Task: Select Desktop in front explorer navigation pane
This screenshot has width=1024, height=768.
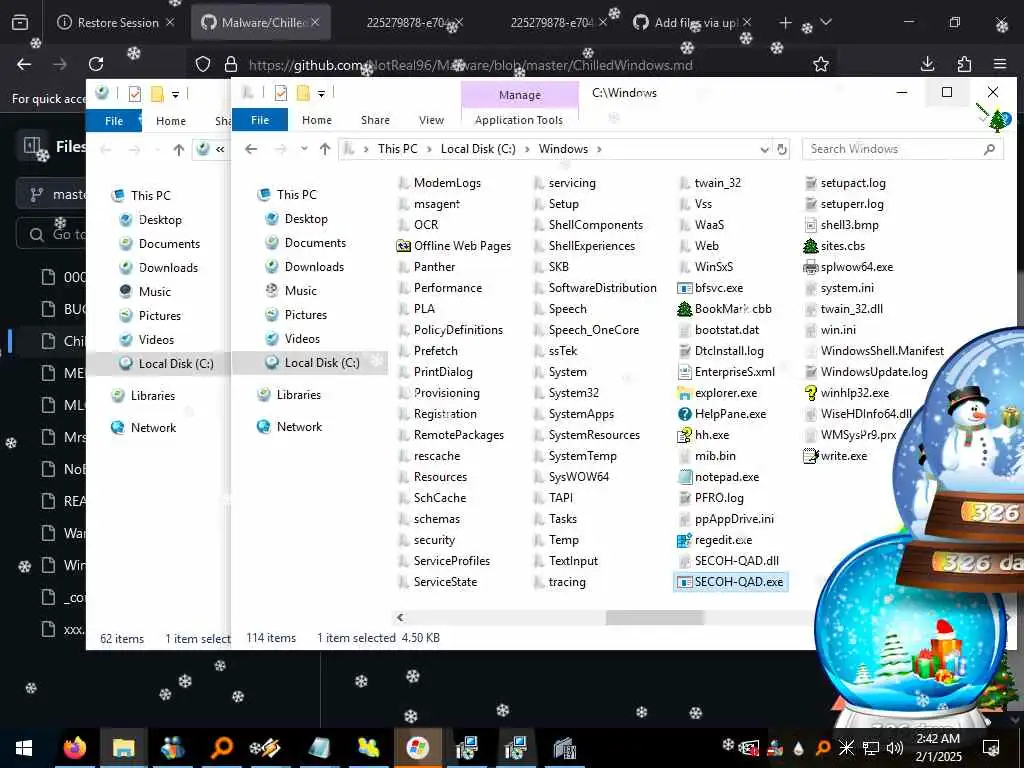Action: click(306, 219)
